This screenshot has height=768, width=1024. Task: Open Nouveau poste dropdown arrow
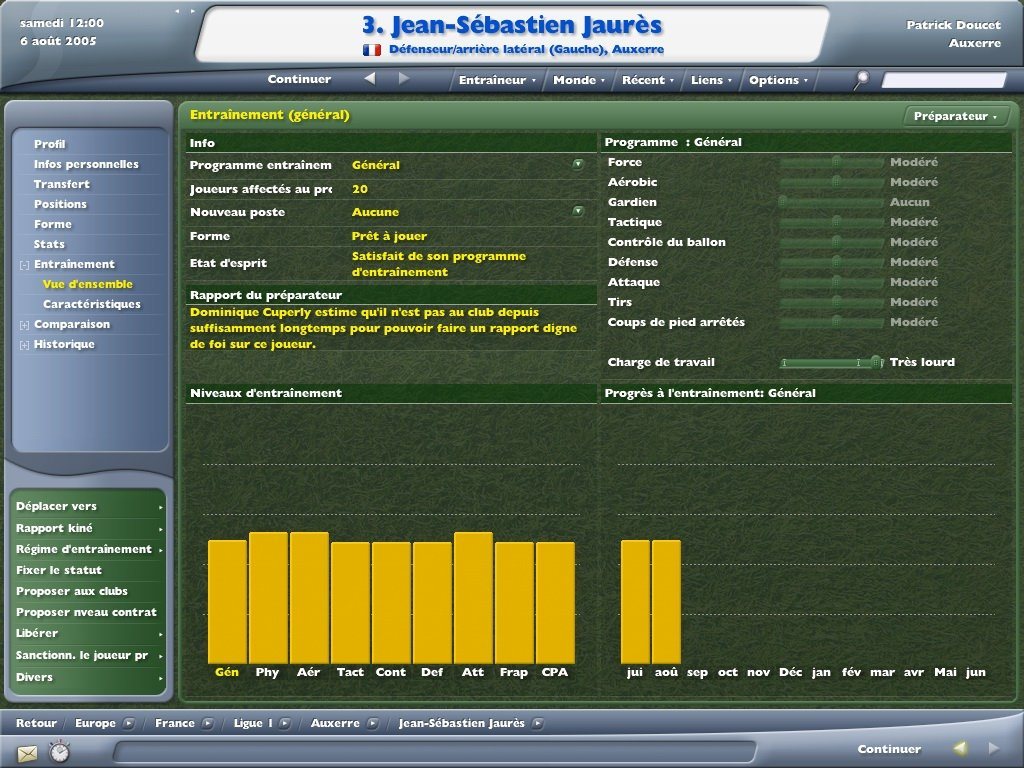578,211
